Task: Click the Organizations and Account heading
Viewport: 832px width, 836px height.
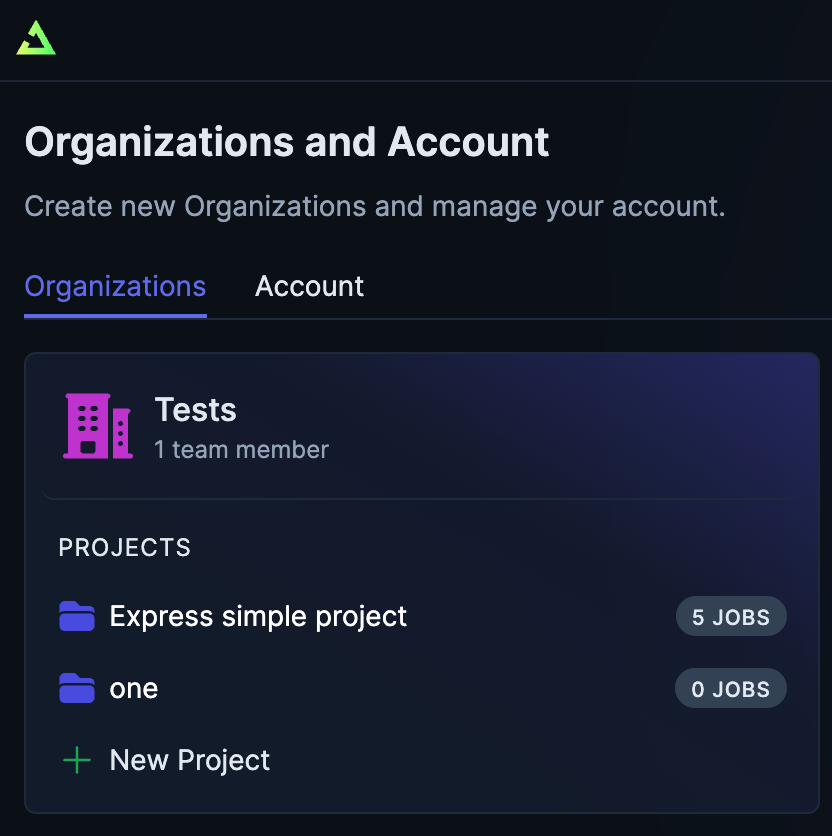Action: [287, 142]
